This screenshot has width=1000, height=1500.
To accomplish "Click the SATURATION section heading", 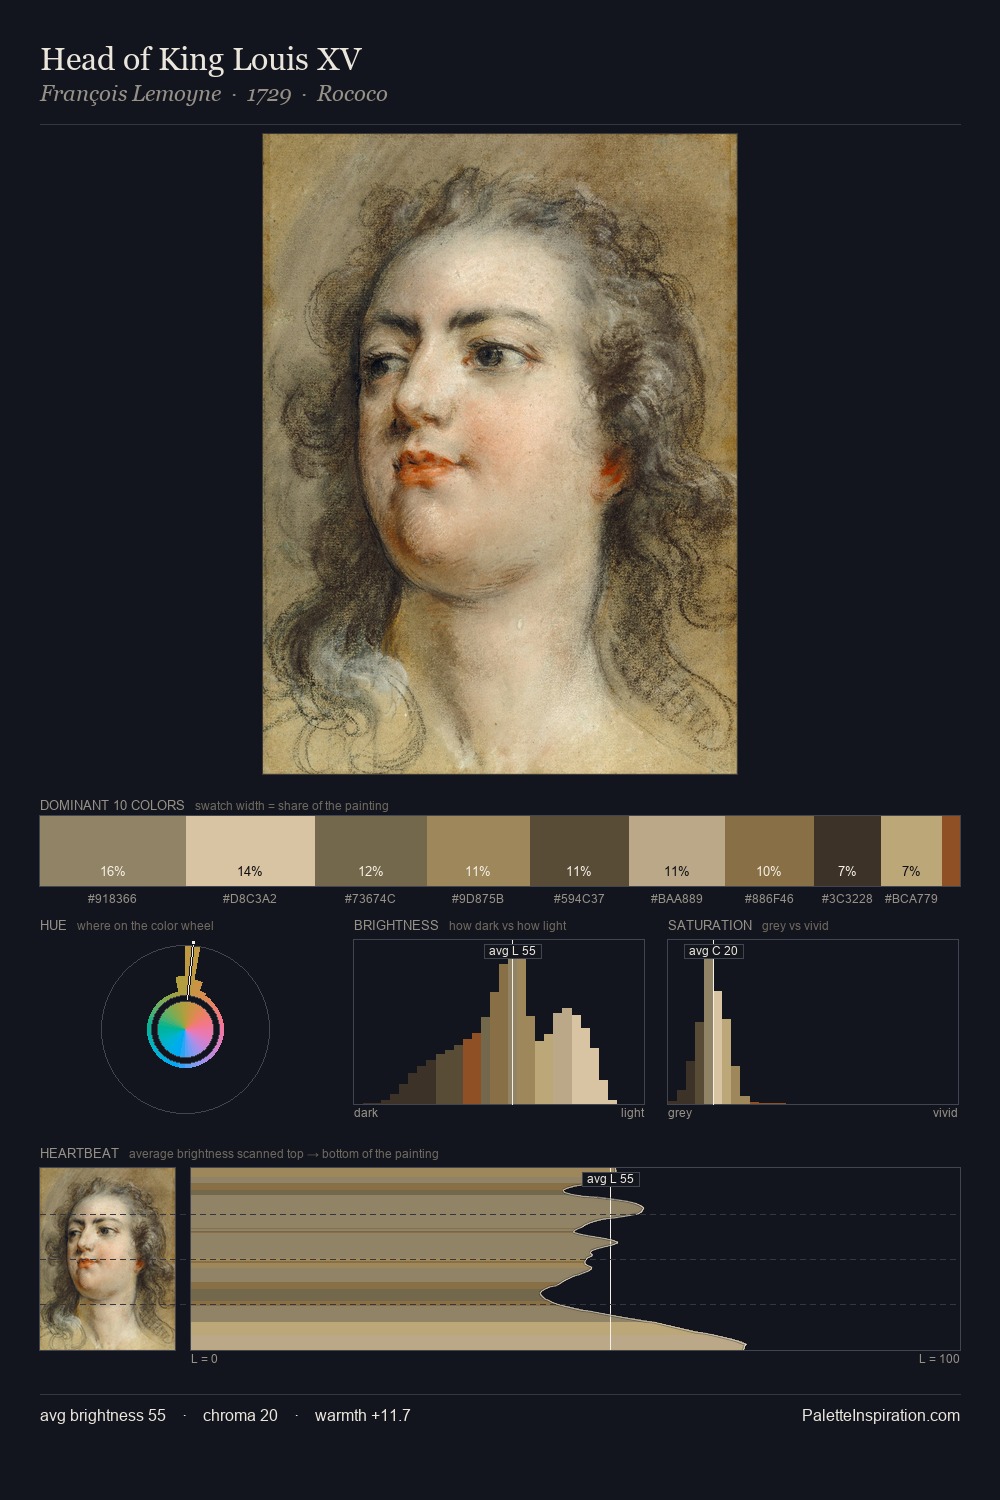I will point(710,925).
